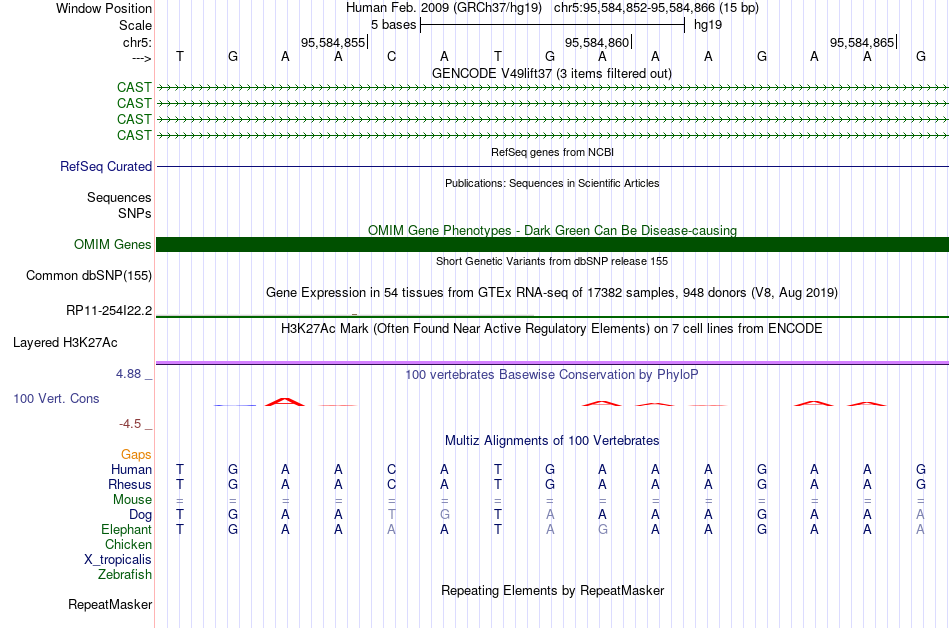Open Repeating Elements by RepeatMasker title
The width and height of the screenshot is (950, 628).
coord(552,590)
